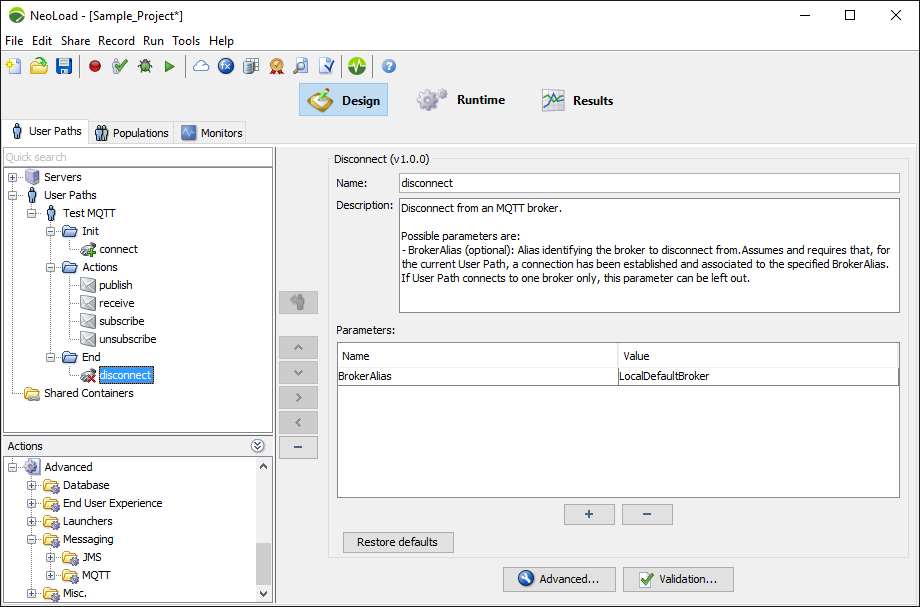920x607 pixels.
Task: Collapse the End container
Action: tap(50, 357)
